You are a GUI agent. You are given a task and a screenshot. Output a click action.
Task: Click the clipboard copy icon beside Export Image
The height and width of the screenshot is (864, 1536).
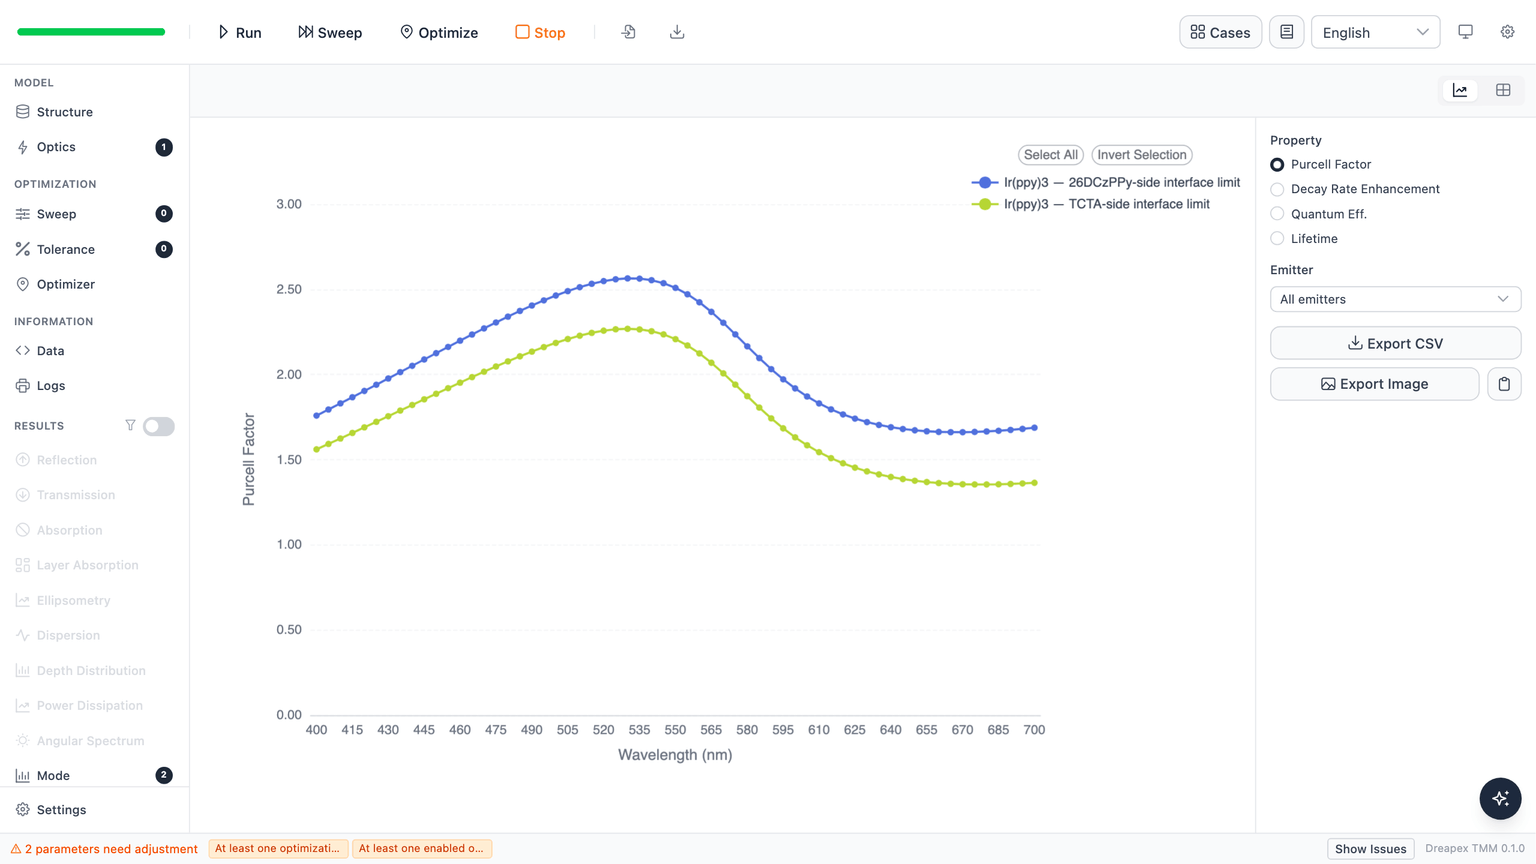coord(1504,384)
